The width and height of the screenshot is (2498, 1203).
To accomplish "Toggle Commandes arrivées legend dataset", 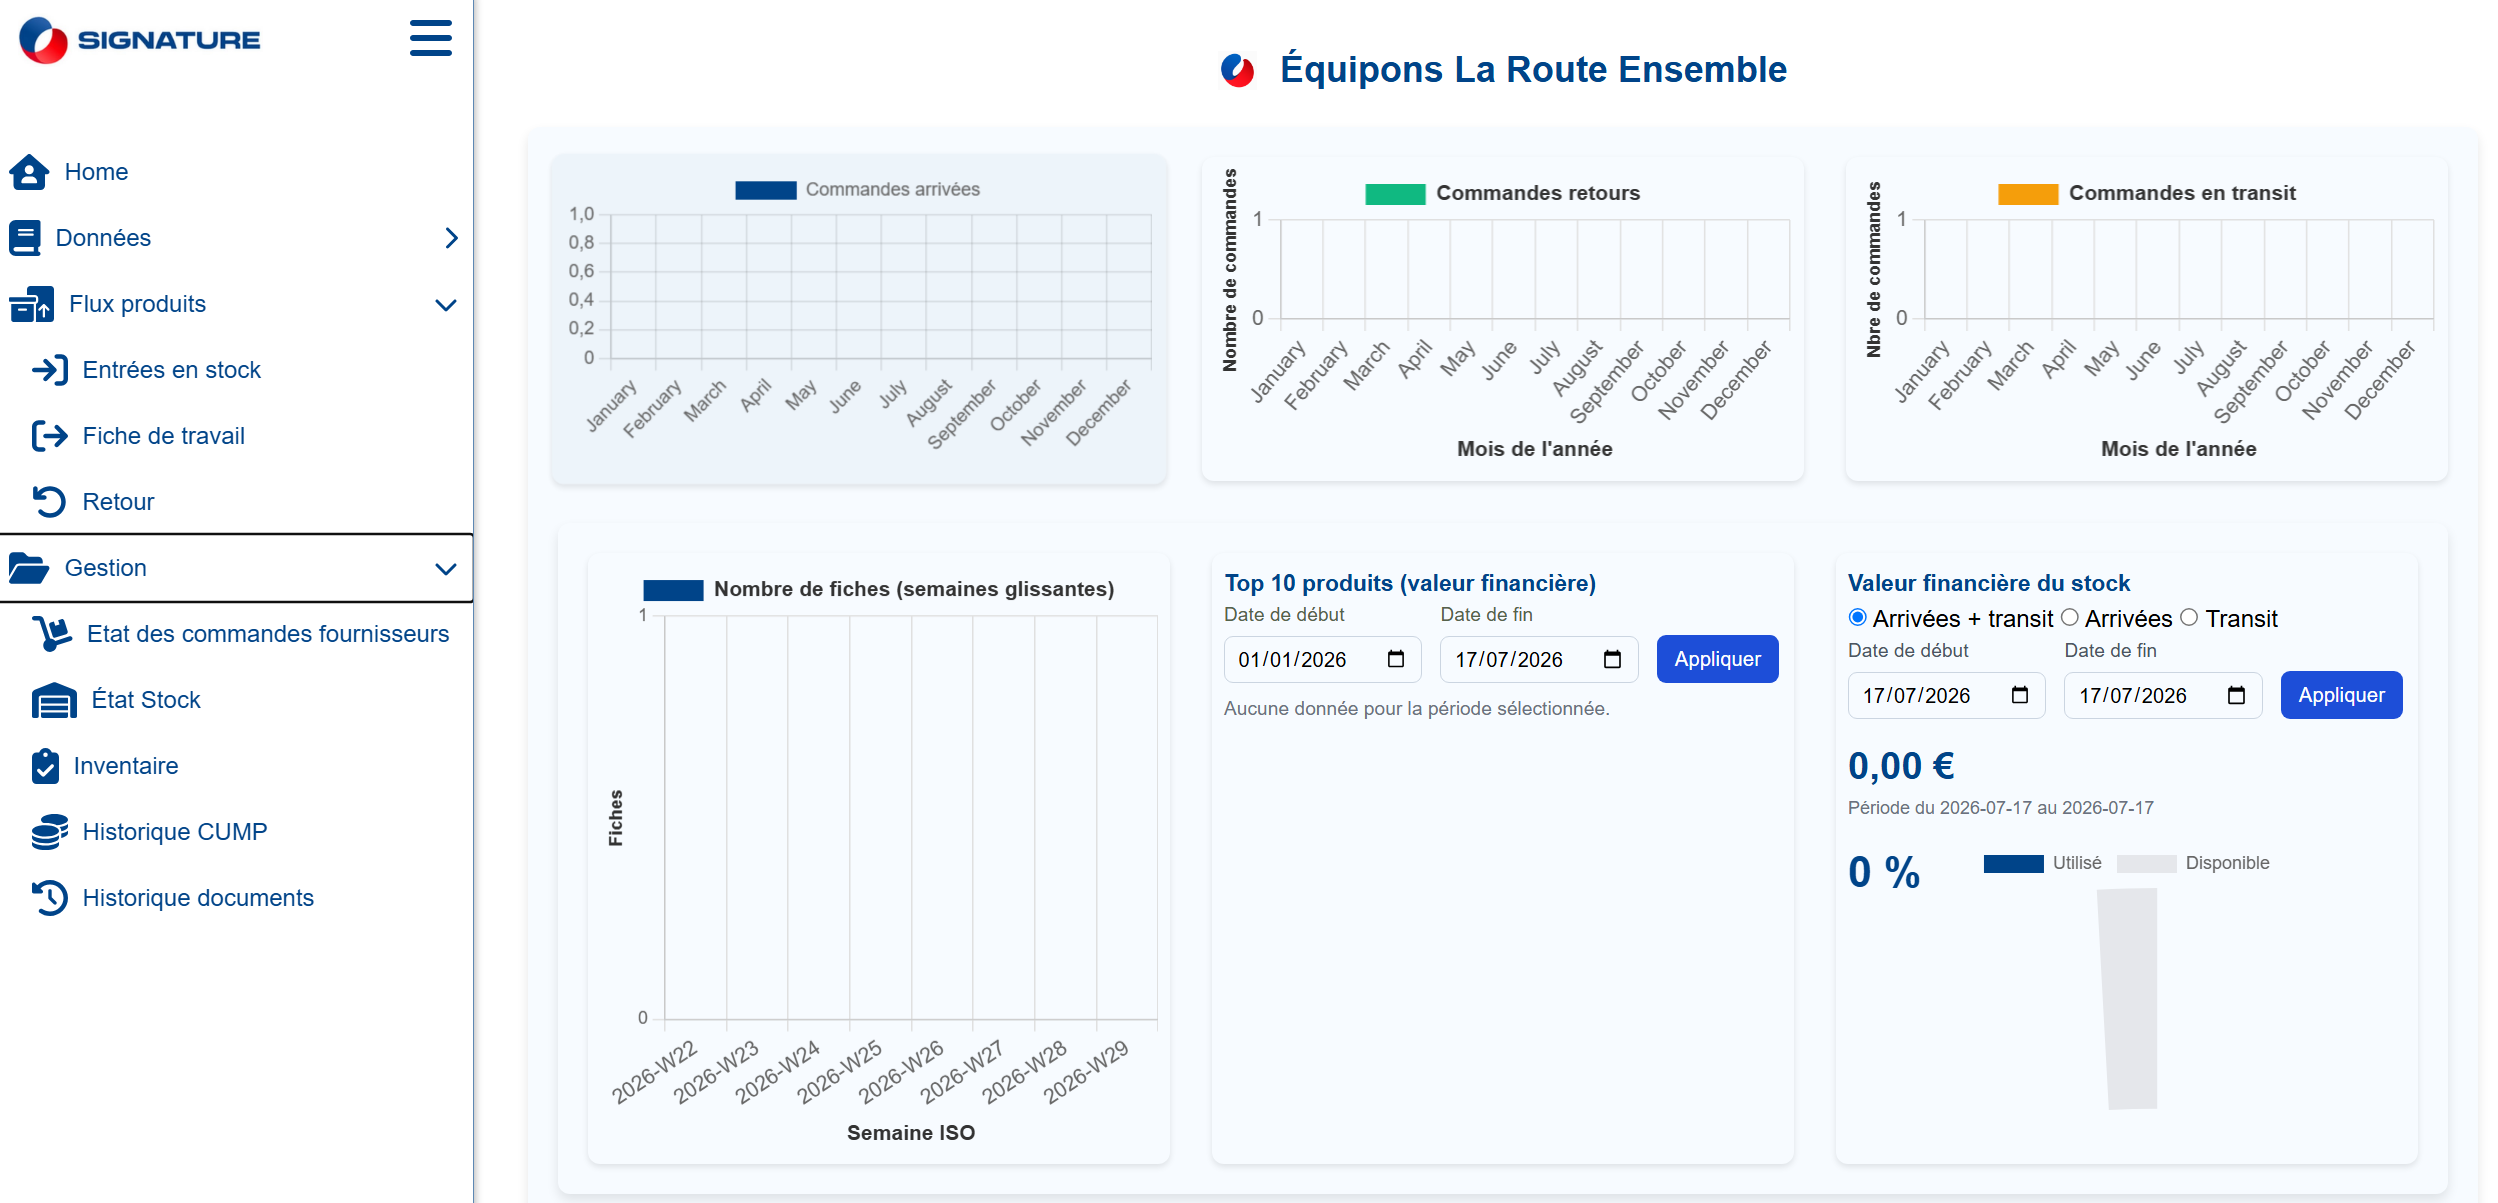I will tap(858, 190).
